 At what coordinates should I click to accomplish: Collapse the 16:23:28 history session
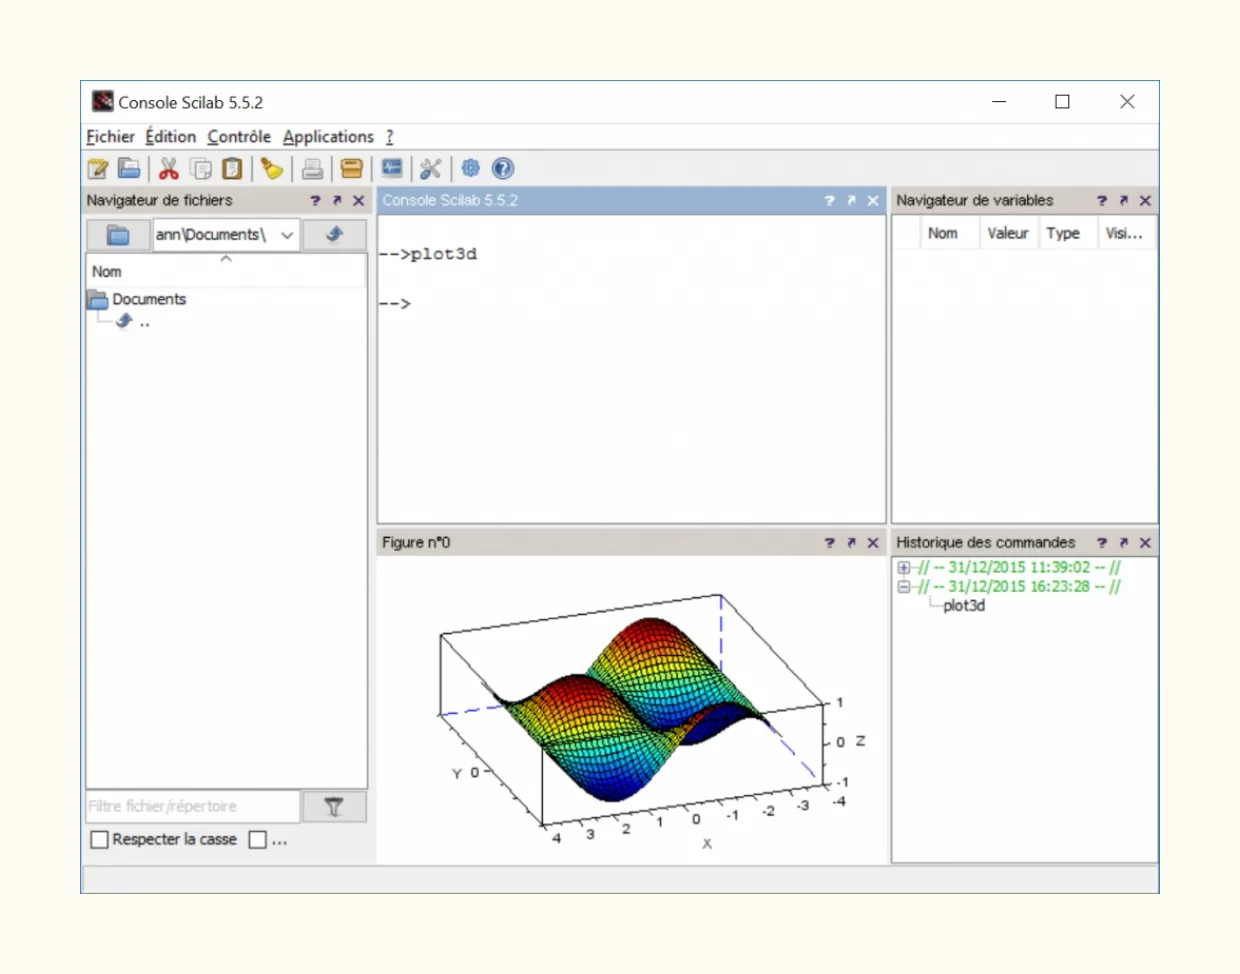(904, 587)
